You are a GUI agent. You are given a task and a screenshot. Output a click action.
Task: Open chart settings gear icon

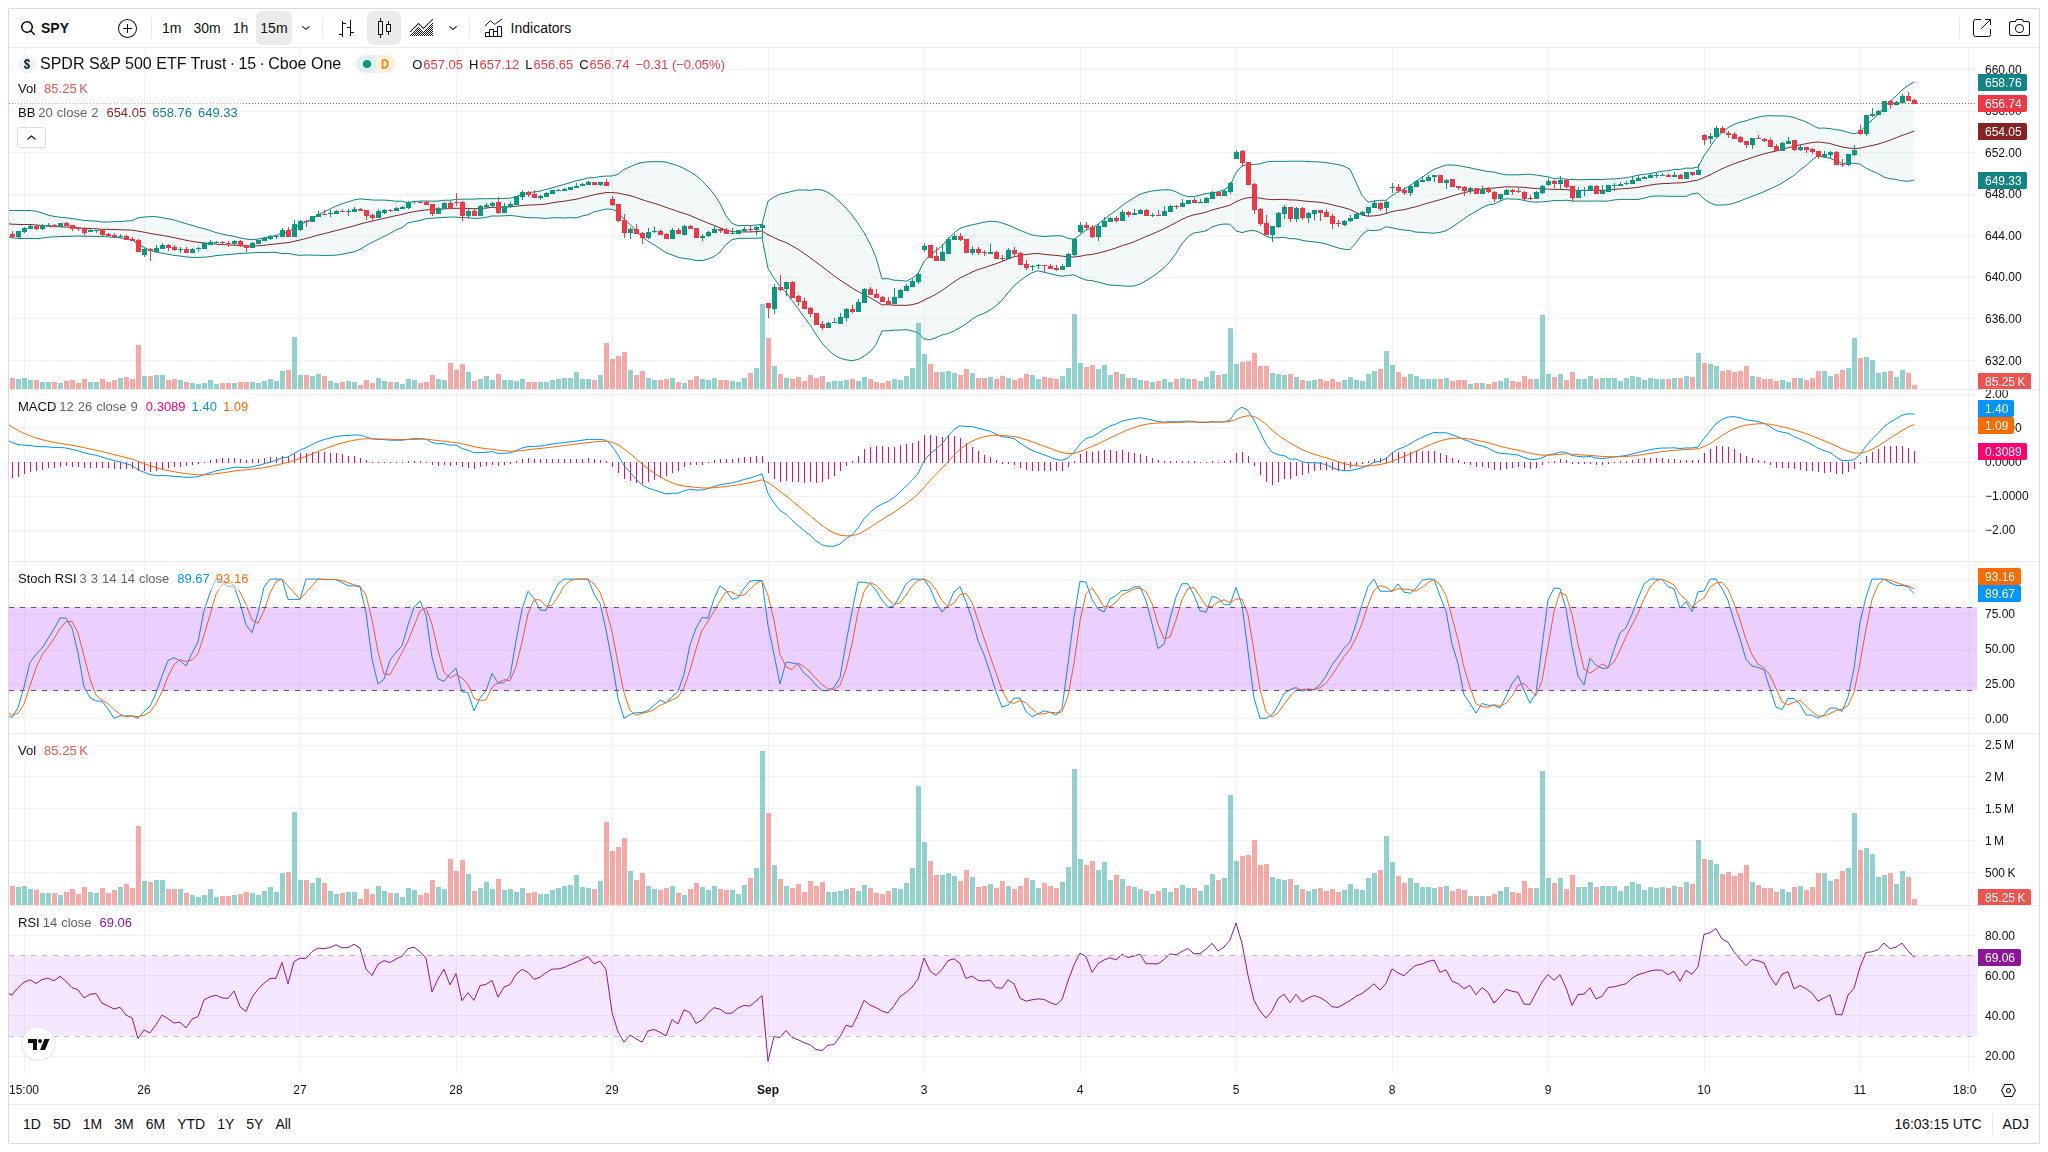[2008, 1090]
